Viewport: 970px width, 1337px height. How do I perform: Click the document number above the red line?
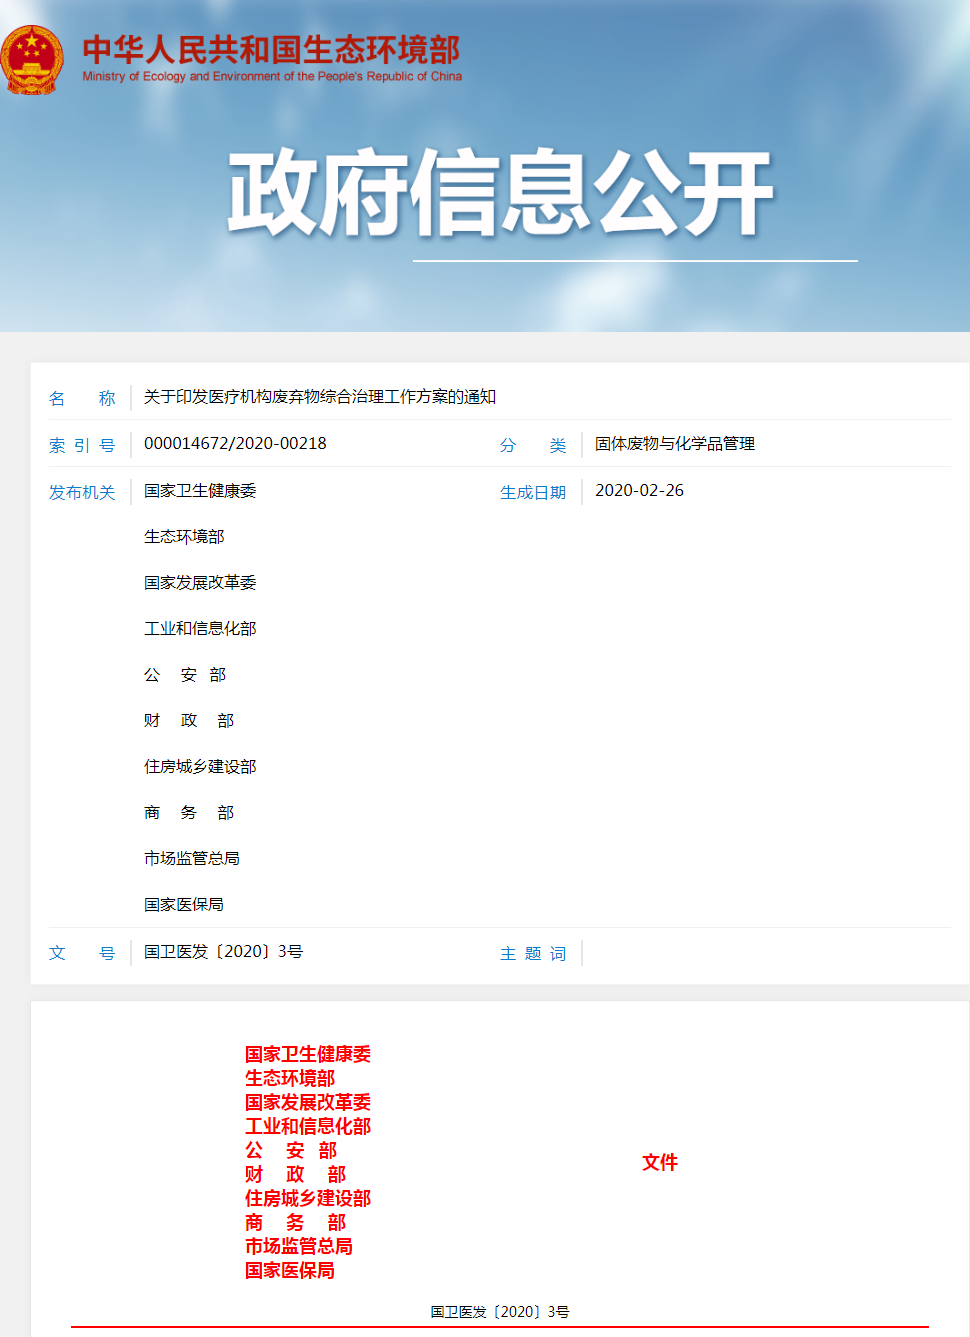pyautogui.click(x=500, y=1312)
